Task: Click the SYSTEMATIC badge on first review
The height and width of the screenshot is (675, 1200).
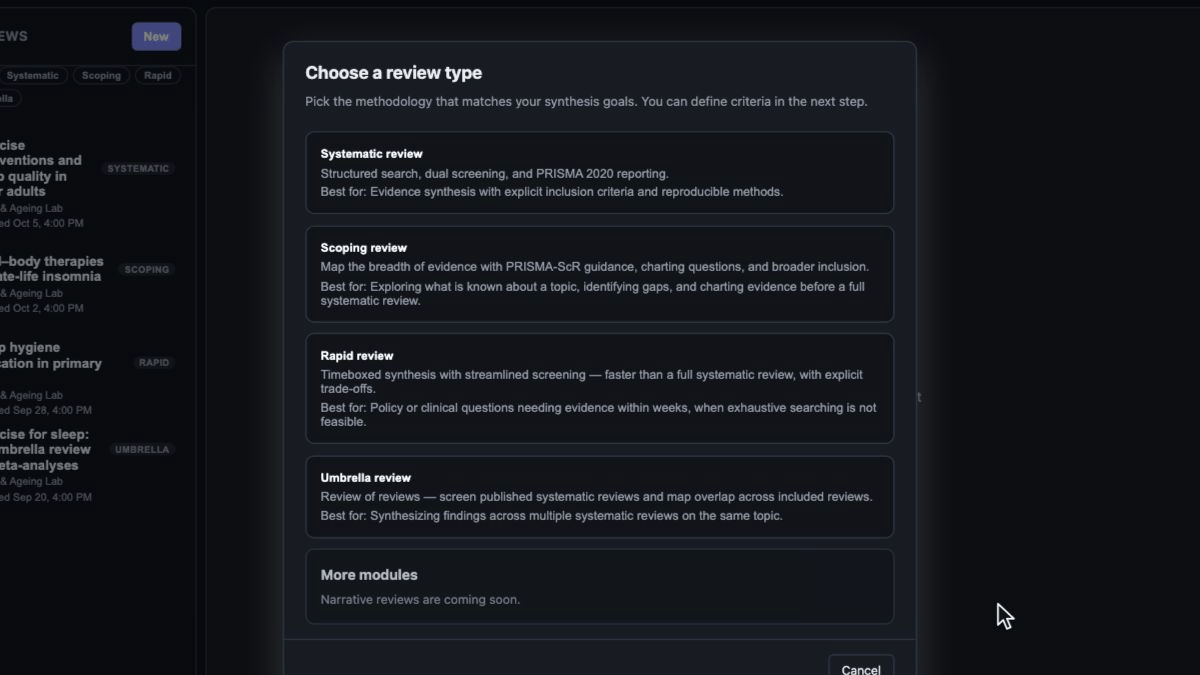Action: pyautogui.click(x=138, y=169)
